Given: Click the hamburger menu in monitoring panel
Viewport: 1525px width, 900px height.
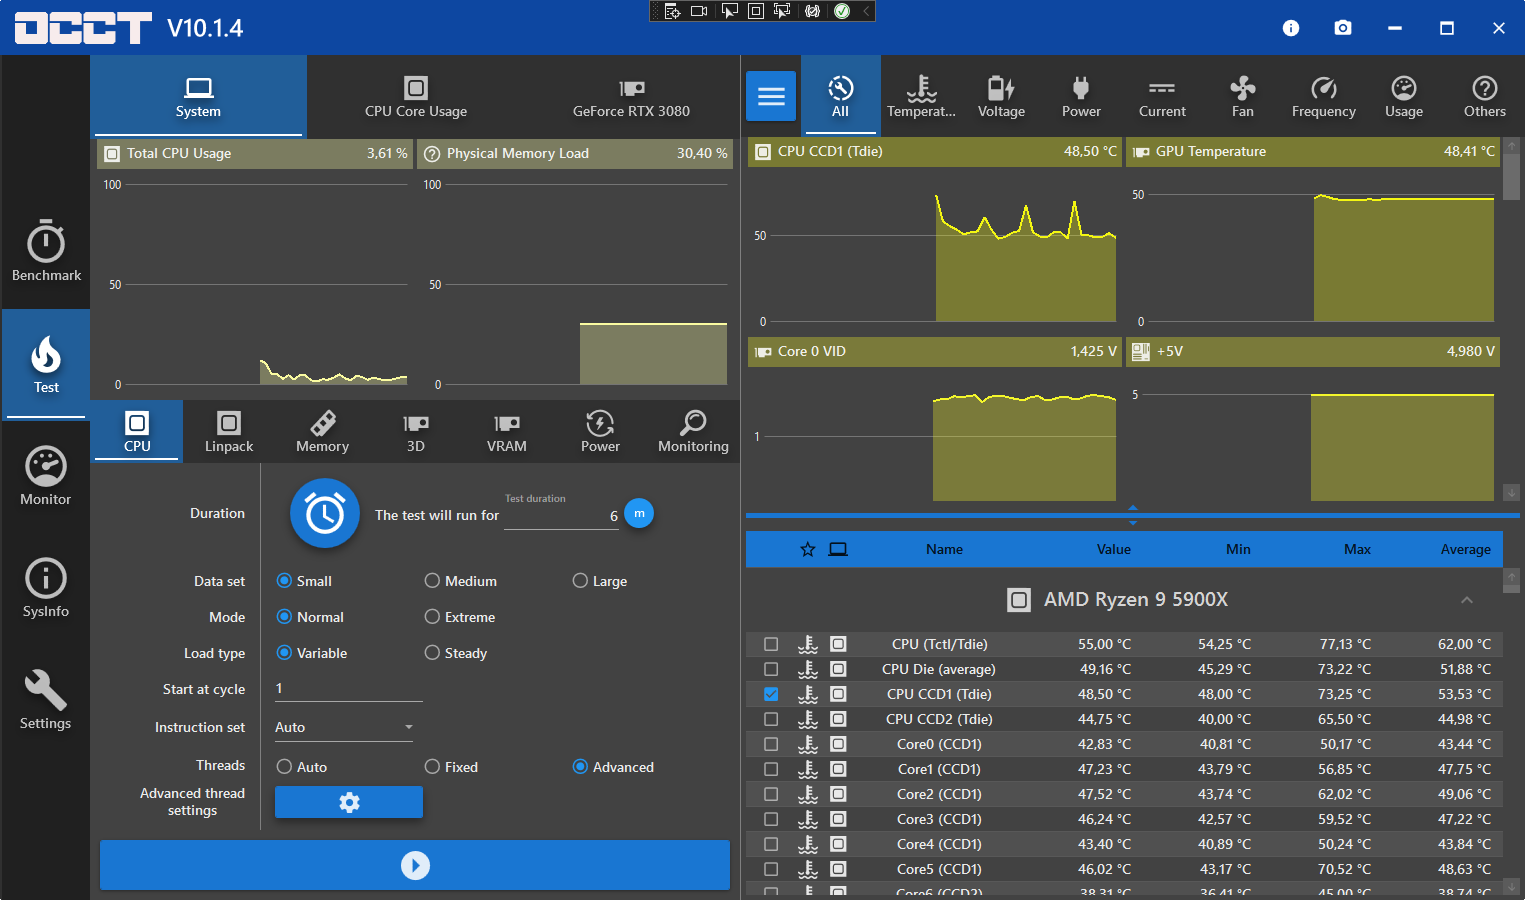Looking at the screenshot, I should (x=771, y=97).
